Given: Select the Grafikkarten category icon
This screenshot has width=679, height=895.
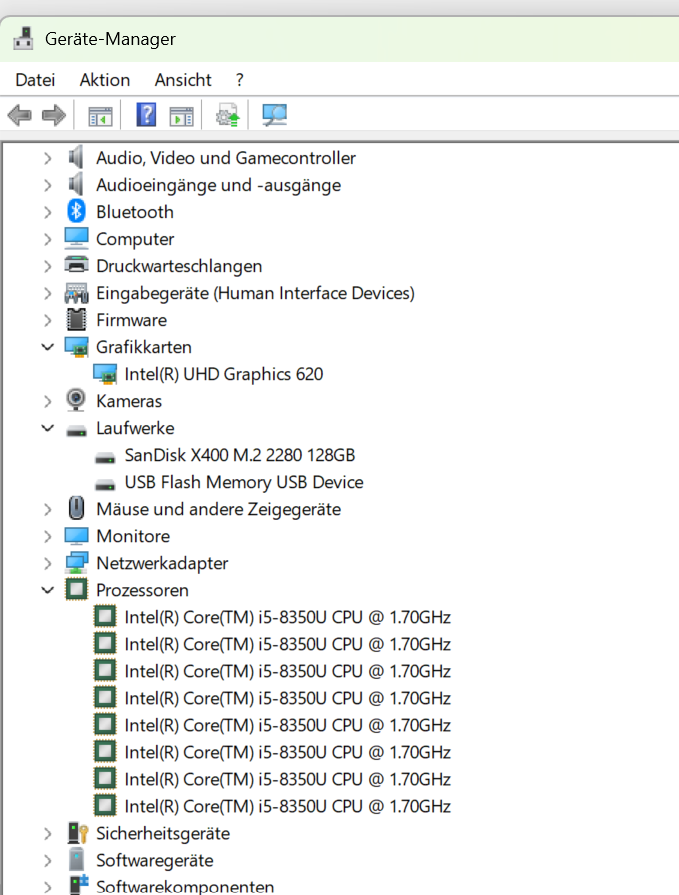Looking at the screenshot, I should point(76,347).
